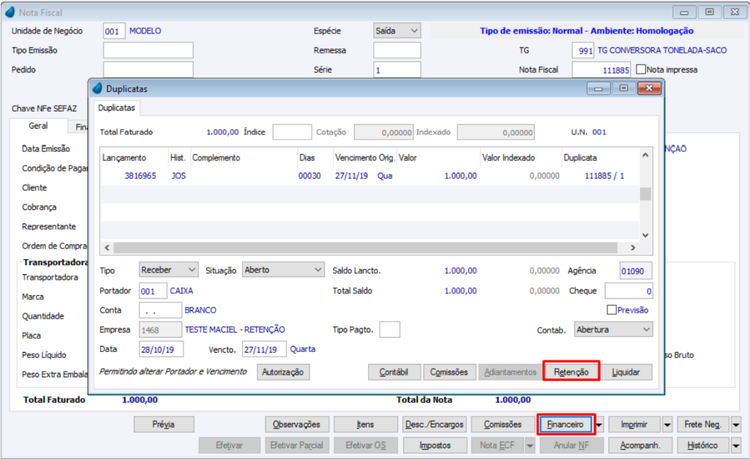Open the Espécie dropdown showing Saída
The image size is (750, 459).
click(397, 31)
